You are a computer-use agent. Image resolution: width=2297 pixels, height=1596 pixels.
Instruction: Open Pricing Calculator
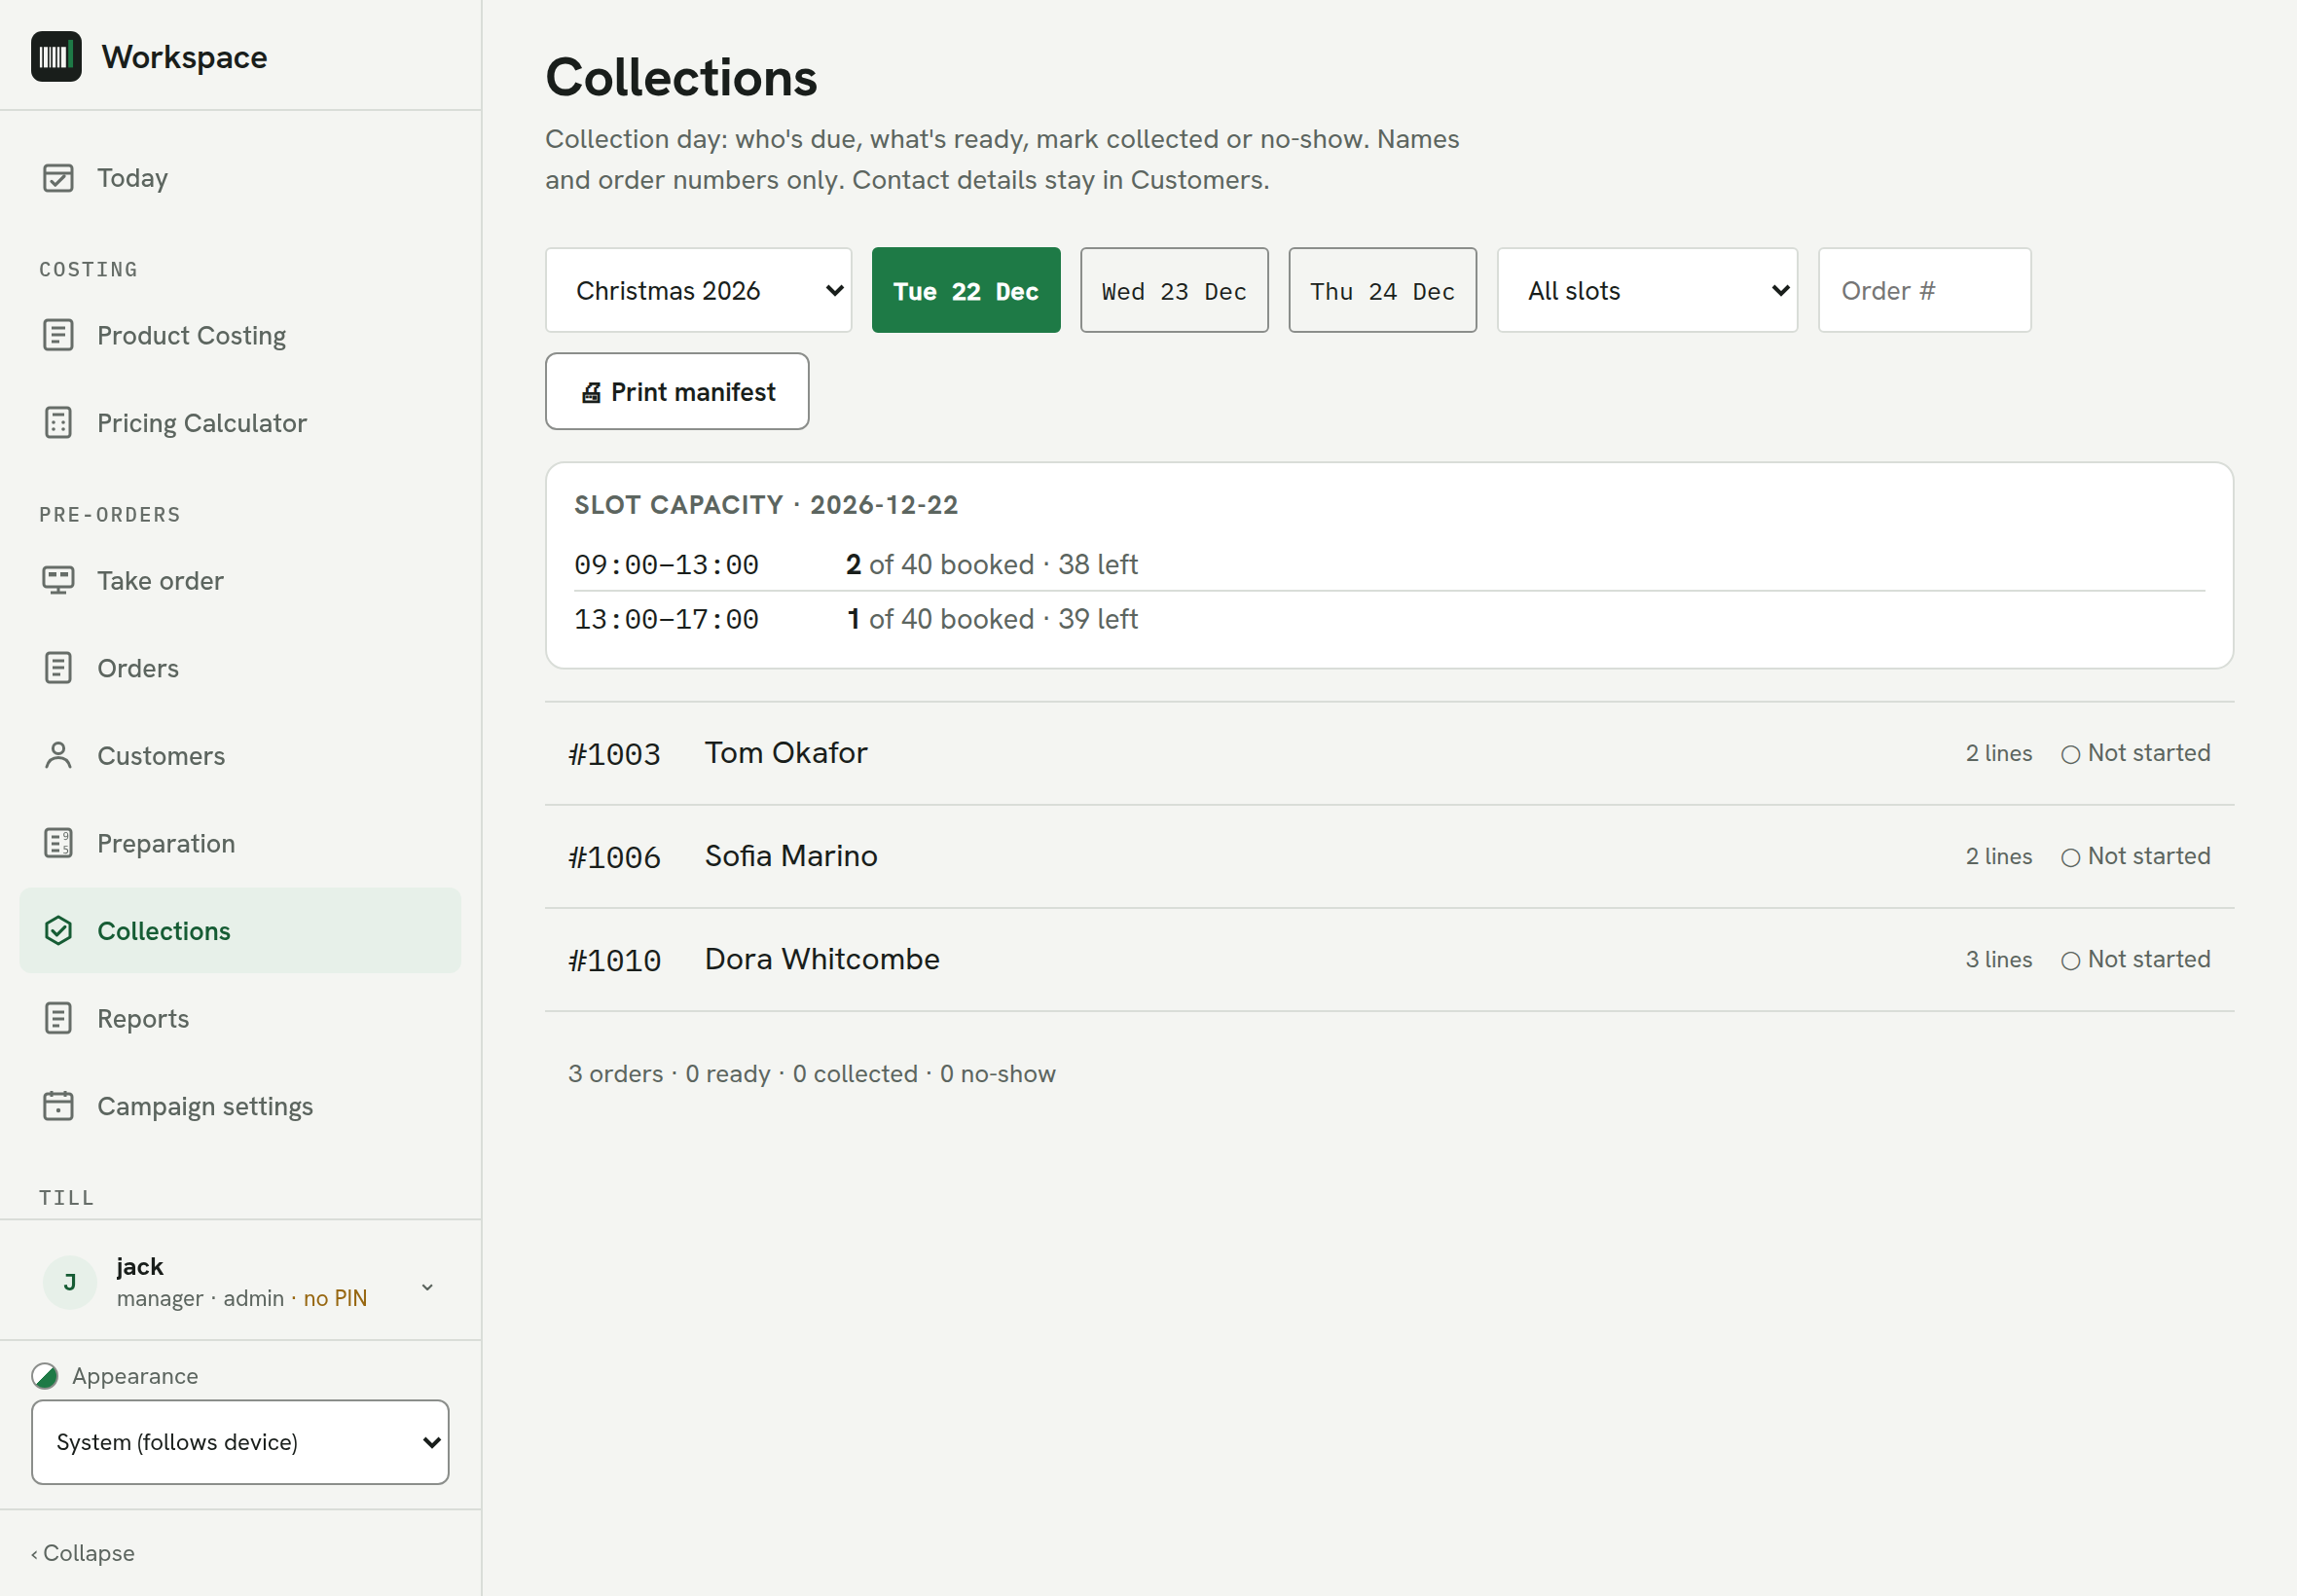click(x=240, y=423)
